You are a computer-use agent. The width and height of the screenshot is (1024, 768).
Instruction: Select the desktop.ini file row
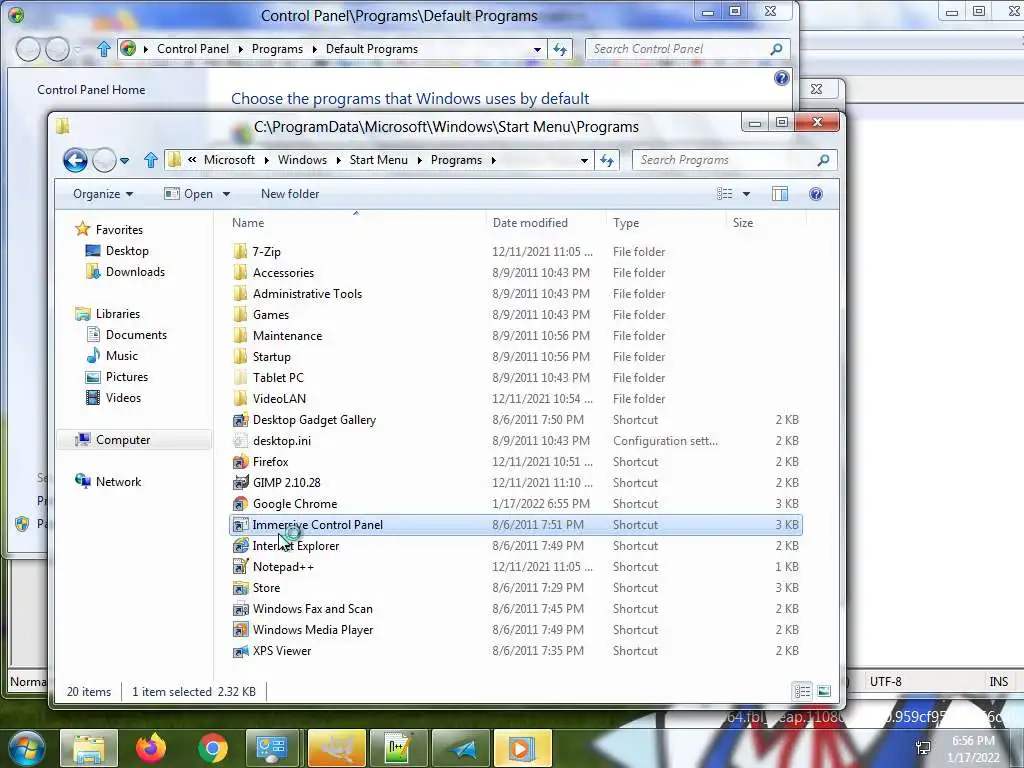click(x=516, y=441)
